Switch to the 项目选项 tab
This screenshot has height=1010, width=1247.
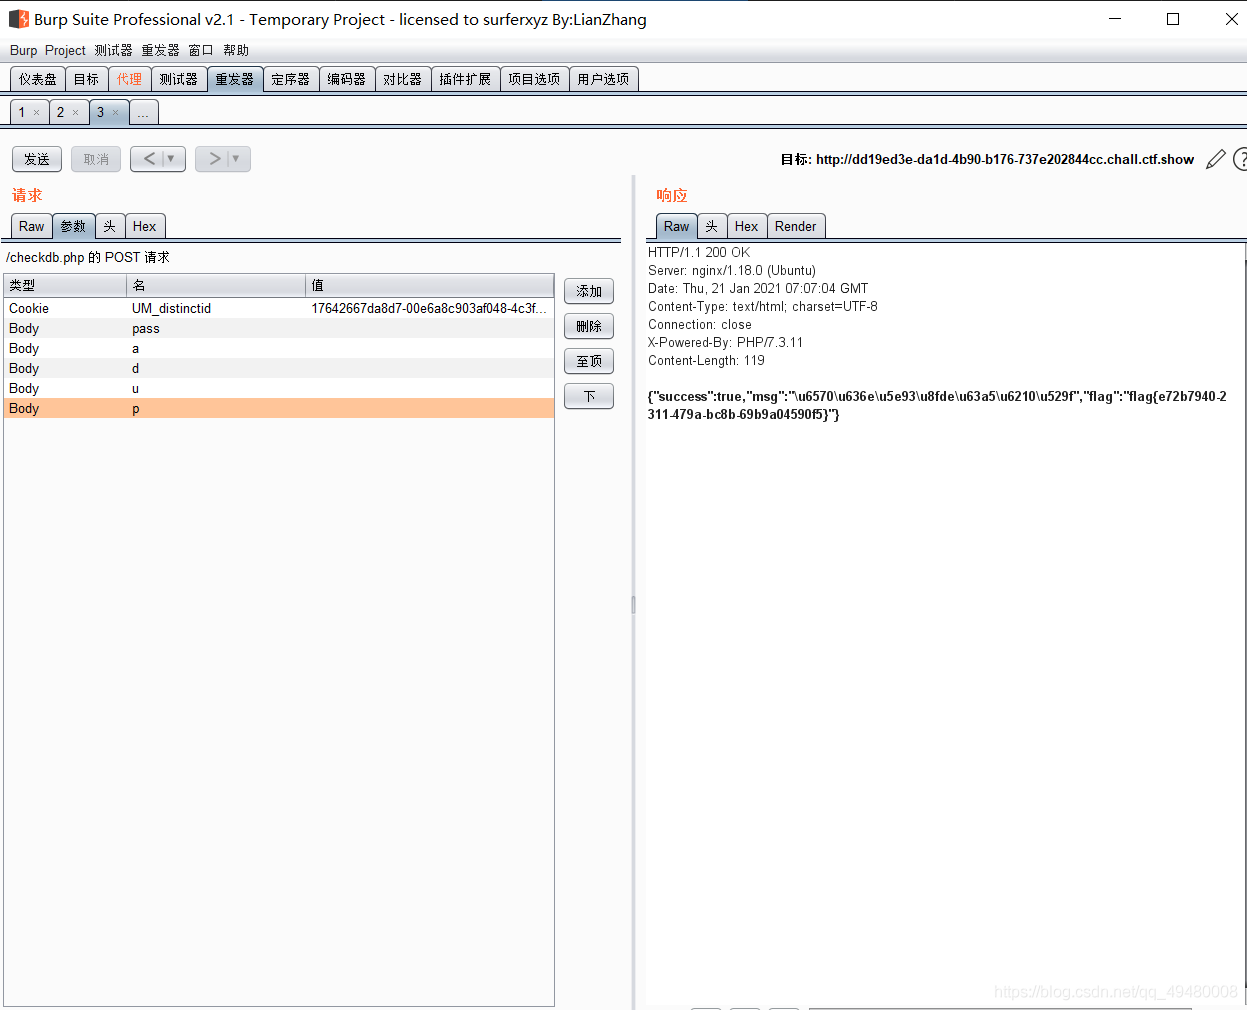point(534,79)
